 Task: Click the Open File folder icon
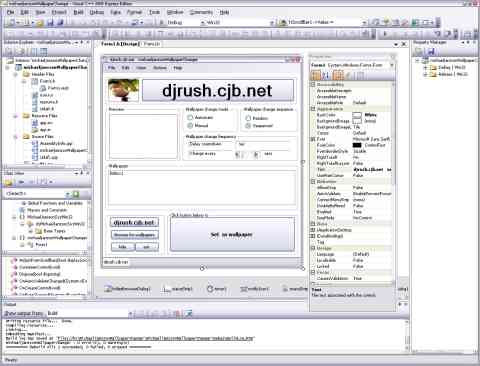40,23
